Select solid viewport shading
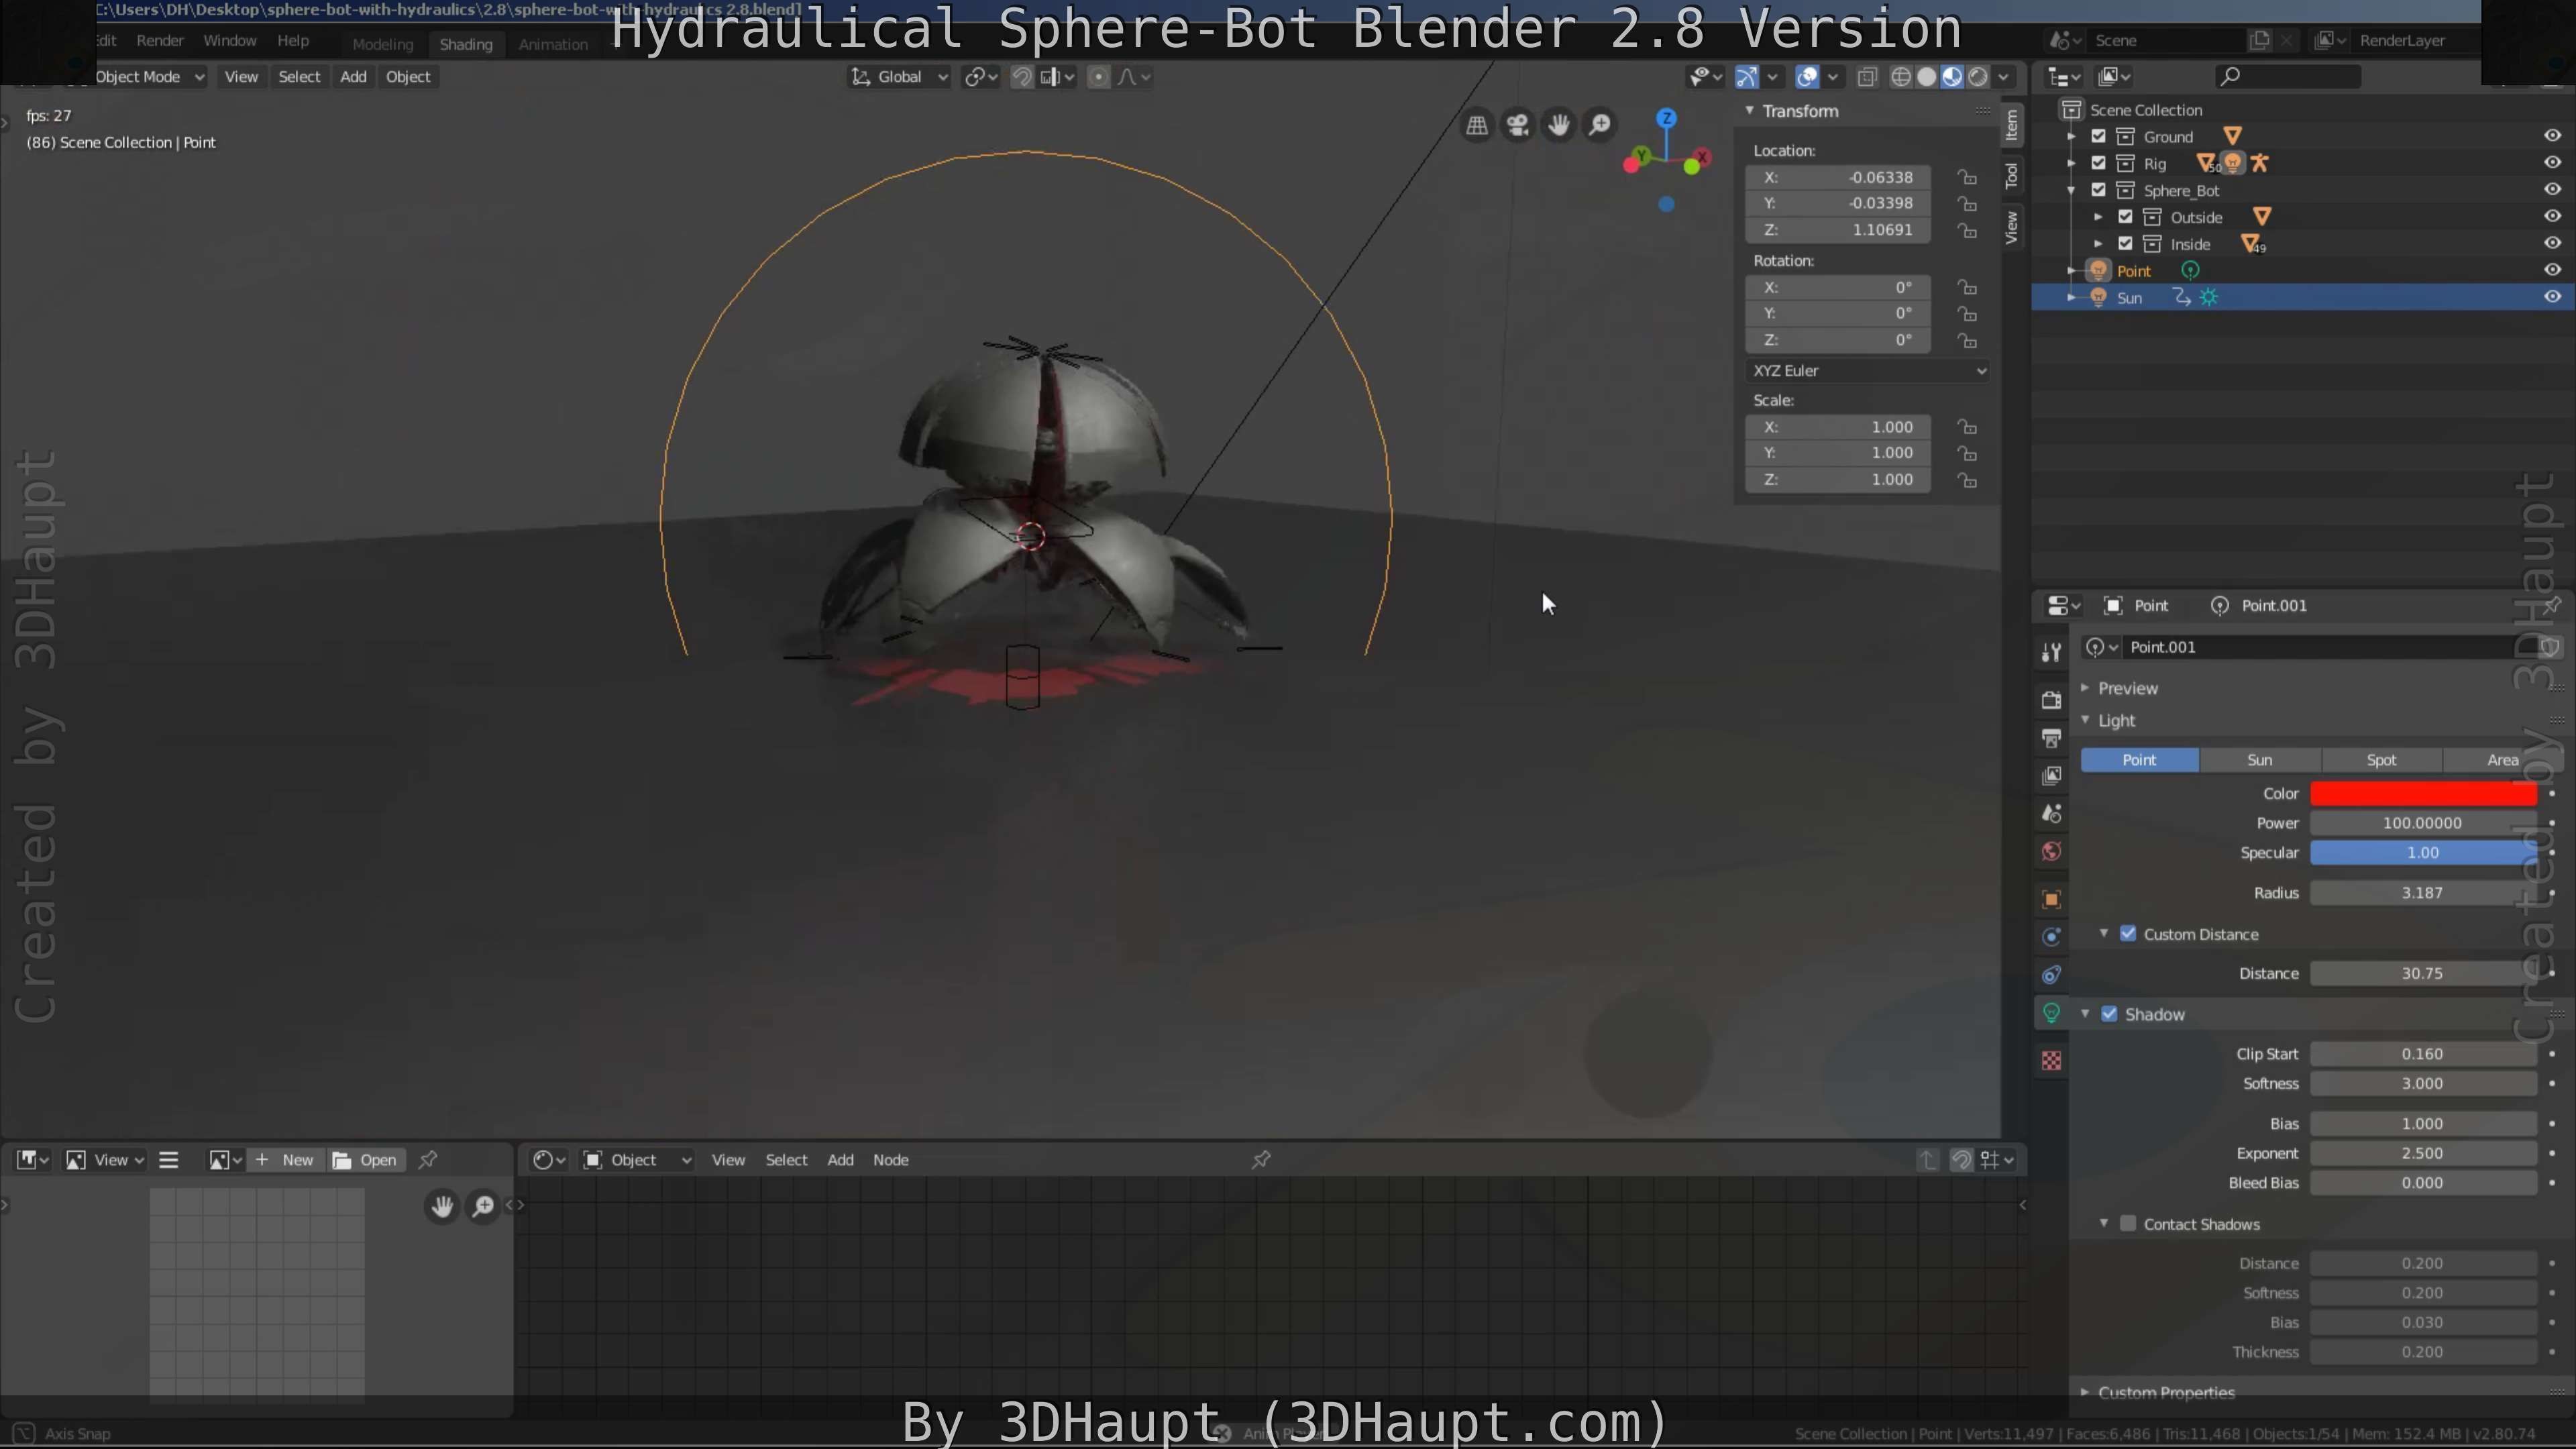The width and height of the screenshot is (2576, 1449). [1927, 77]
